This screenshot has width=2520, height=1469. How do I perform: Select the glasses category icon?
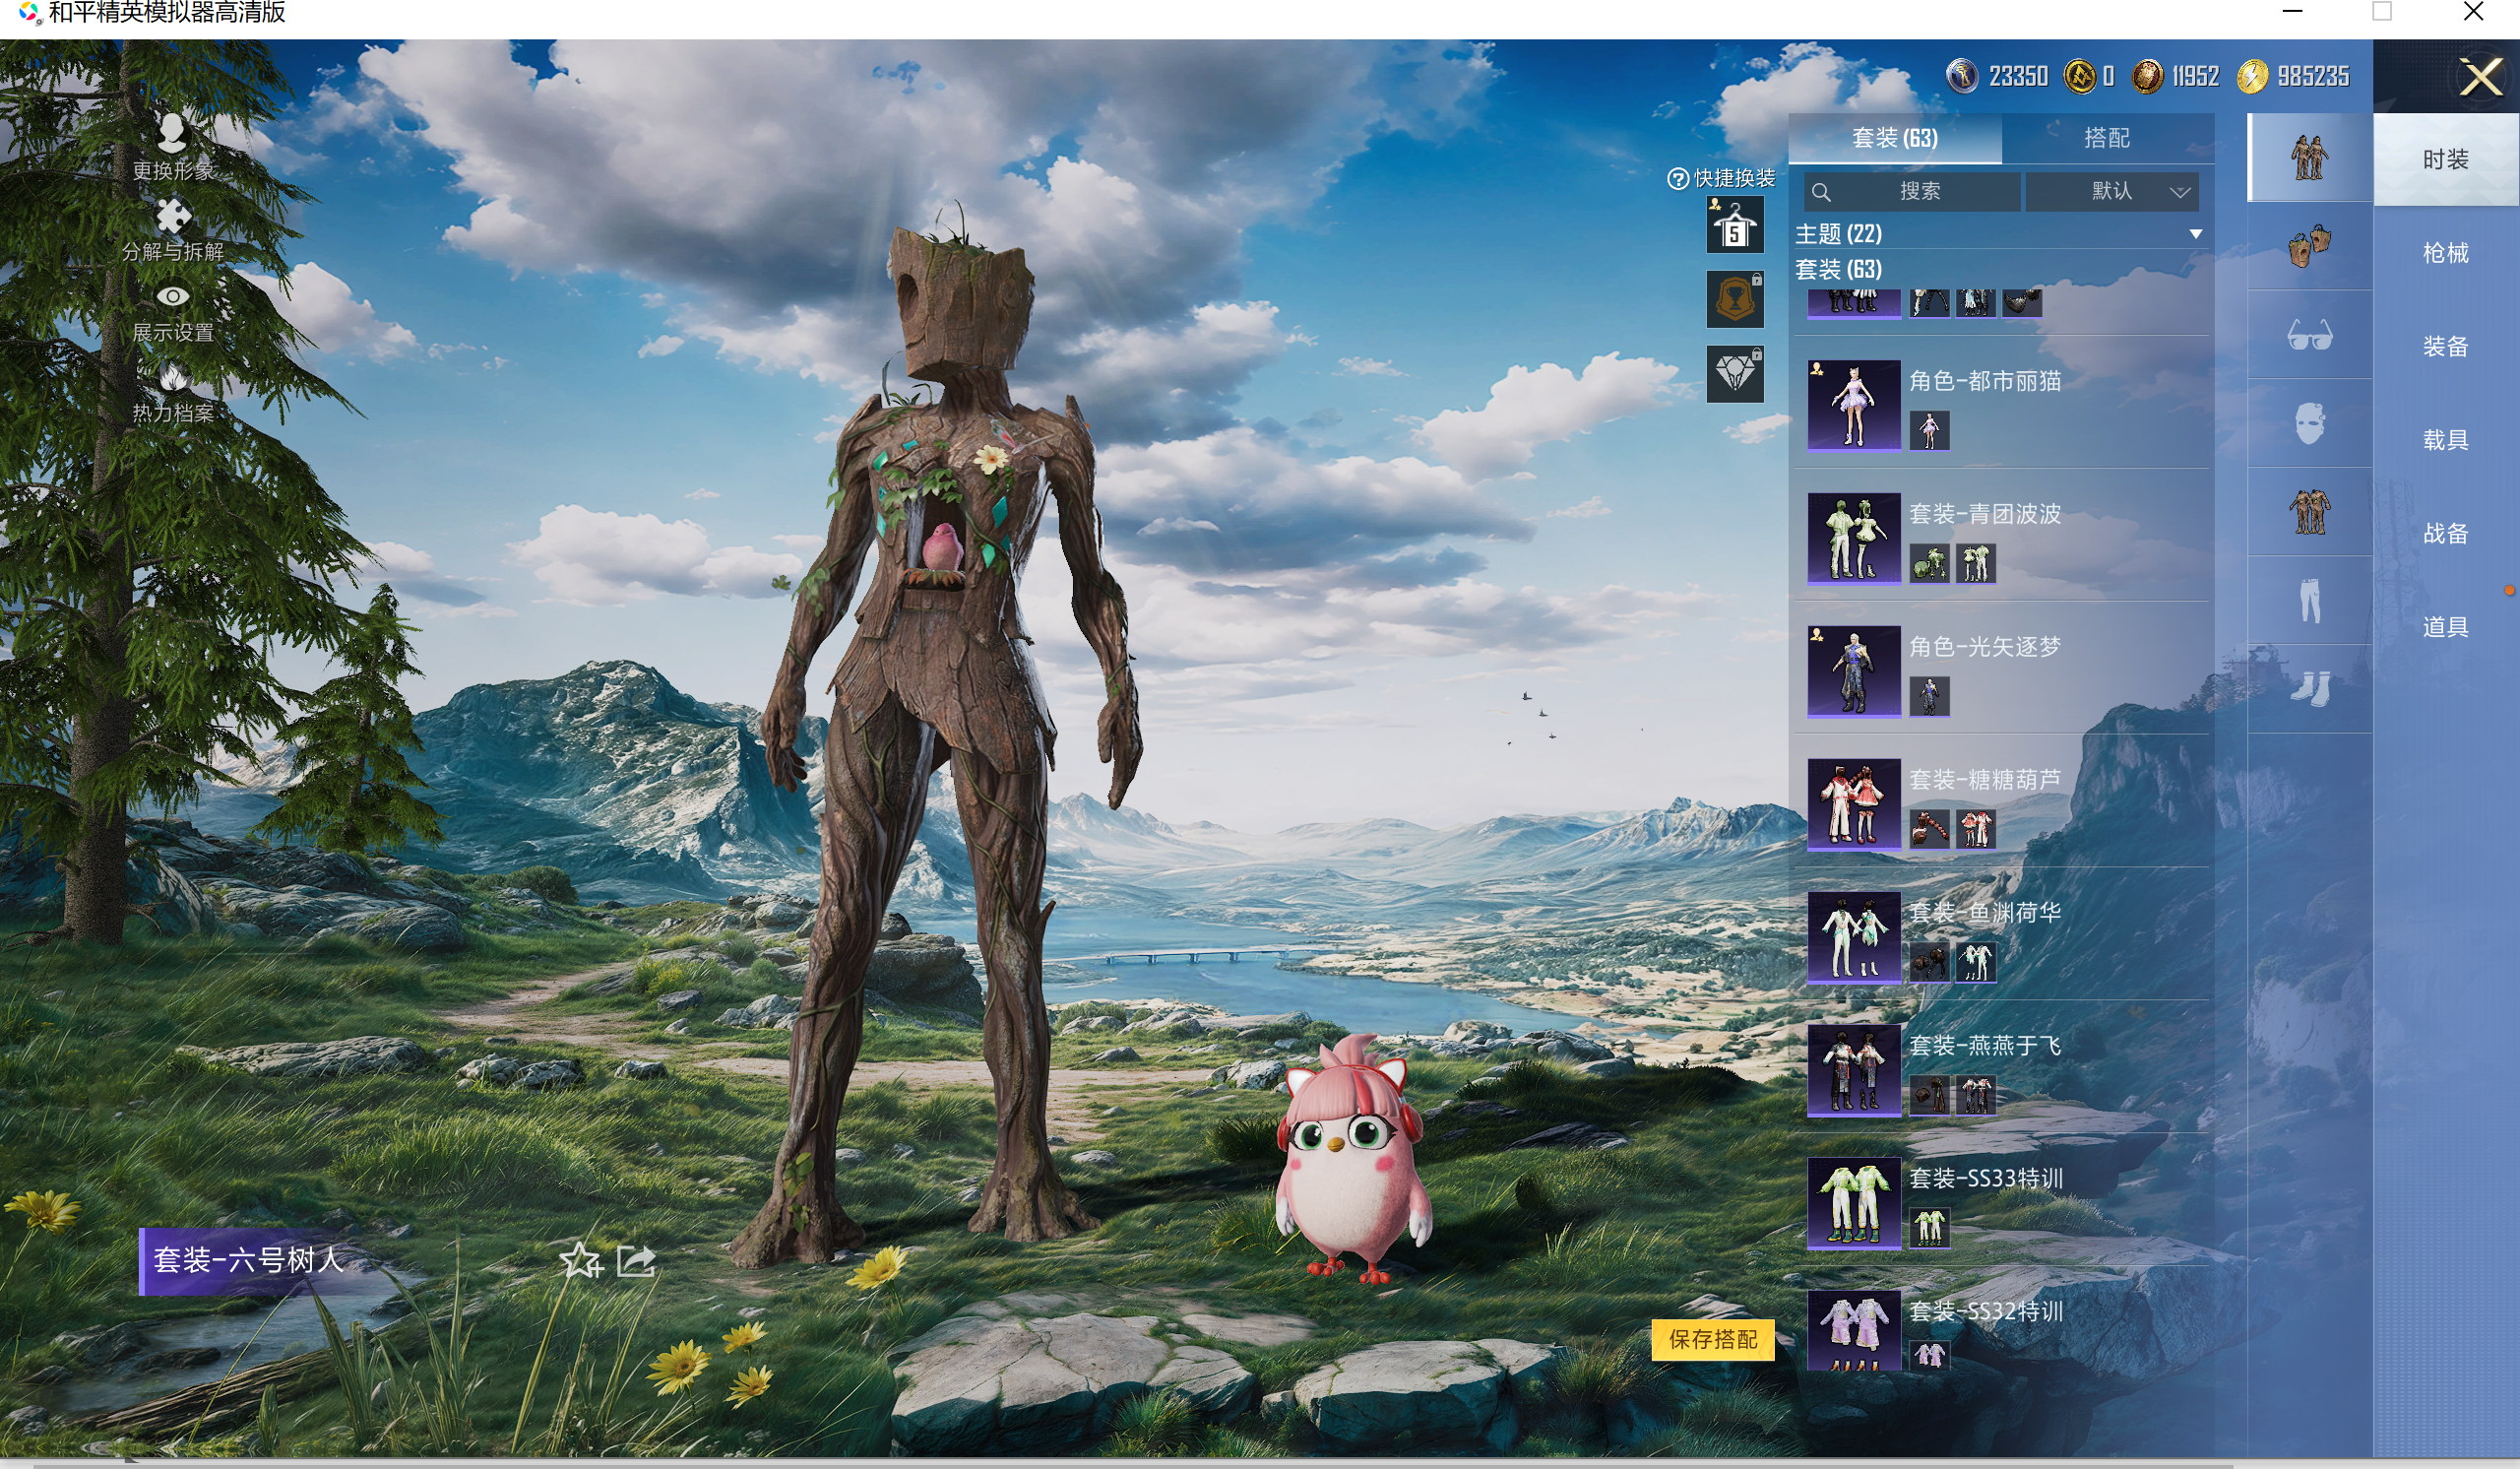(2309, 336)
